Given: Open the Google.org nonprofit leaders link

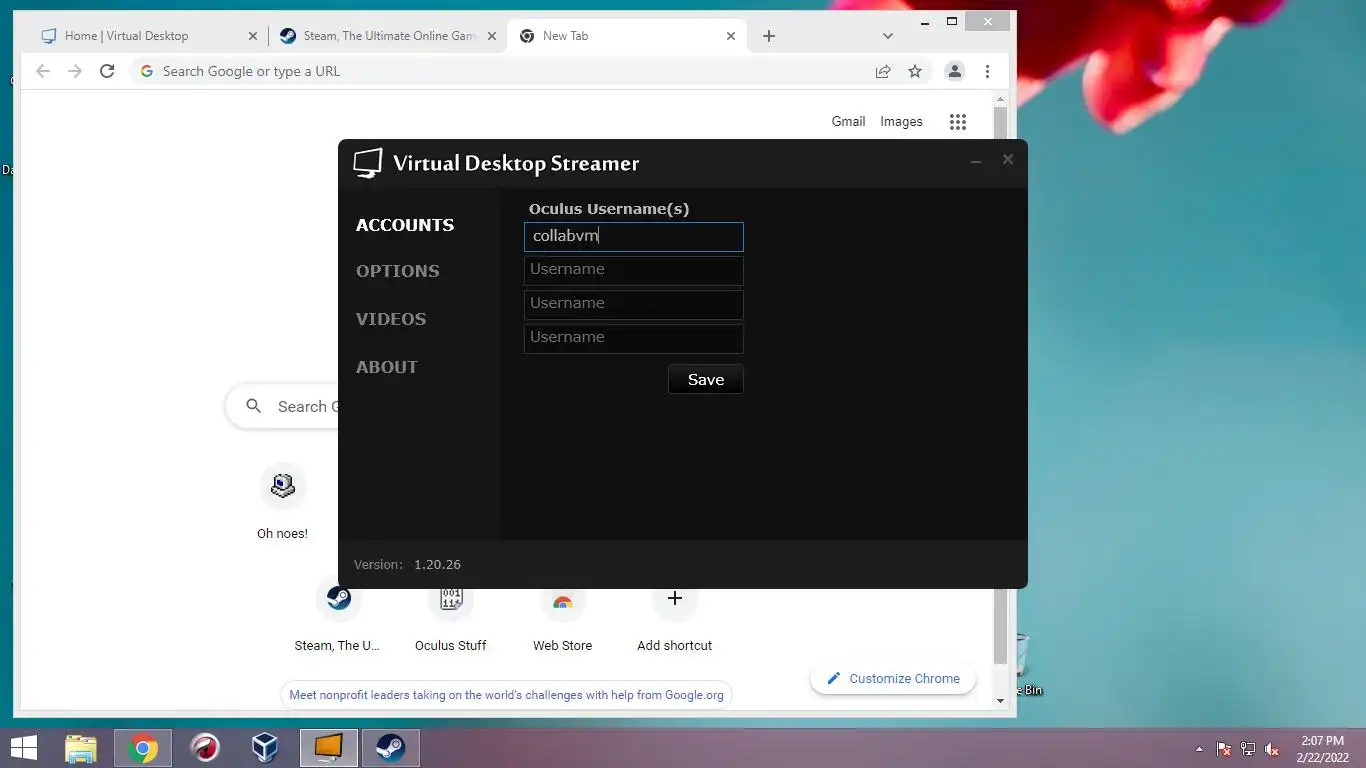Looking at the screenshot, I should tap(507, 695).
